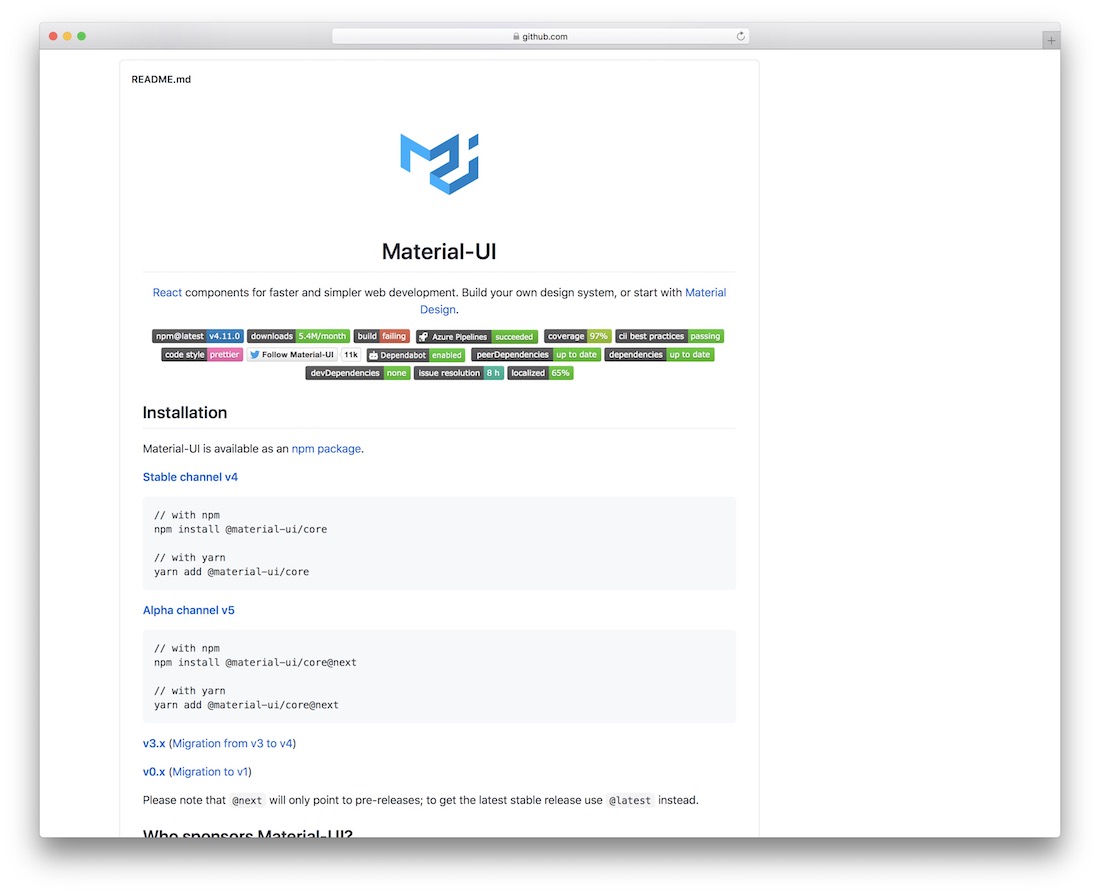The height and width of the screenshot is (894, 1100).
Task: Open the npm@latest v4.11.0 badge
Action: coord(198,336)
